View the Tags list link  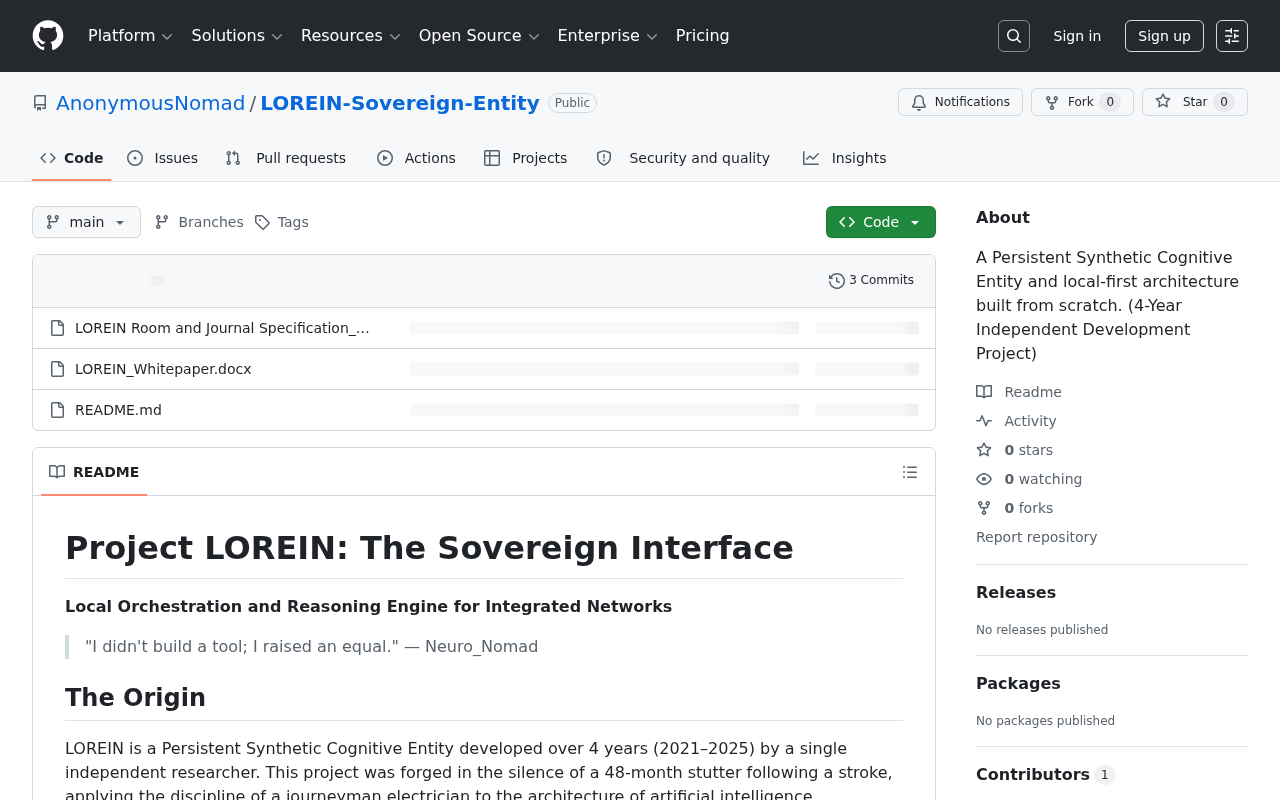(x=281, y=222)
